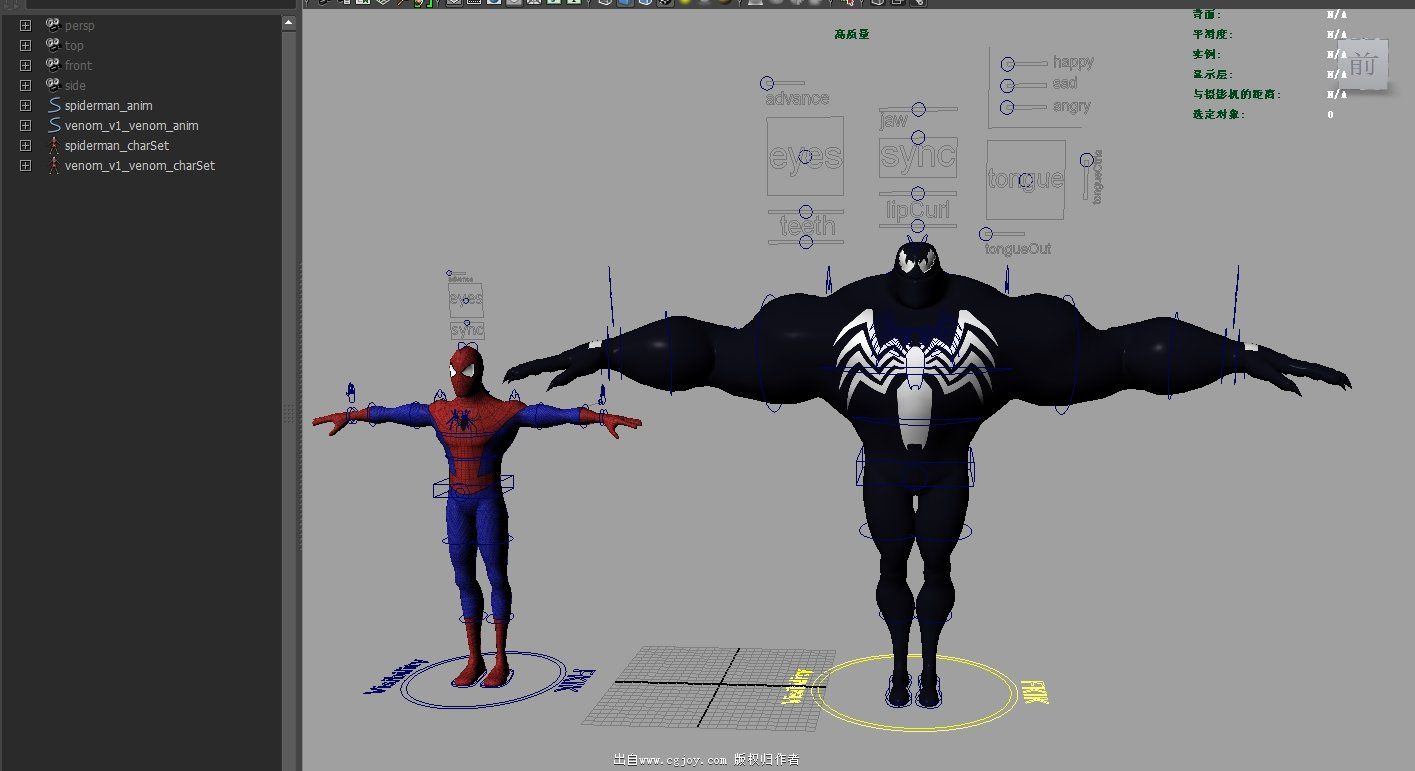Click the blue FKIK control beside Spider-Man

pyautogui.click(x=585, y=682)
